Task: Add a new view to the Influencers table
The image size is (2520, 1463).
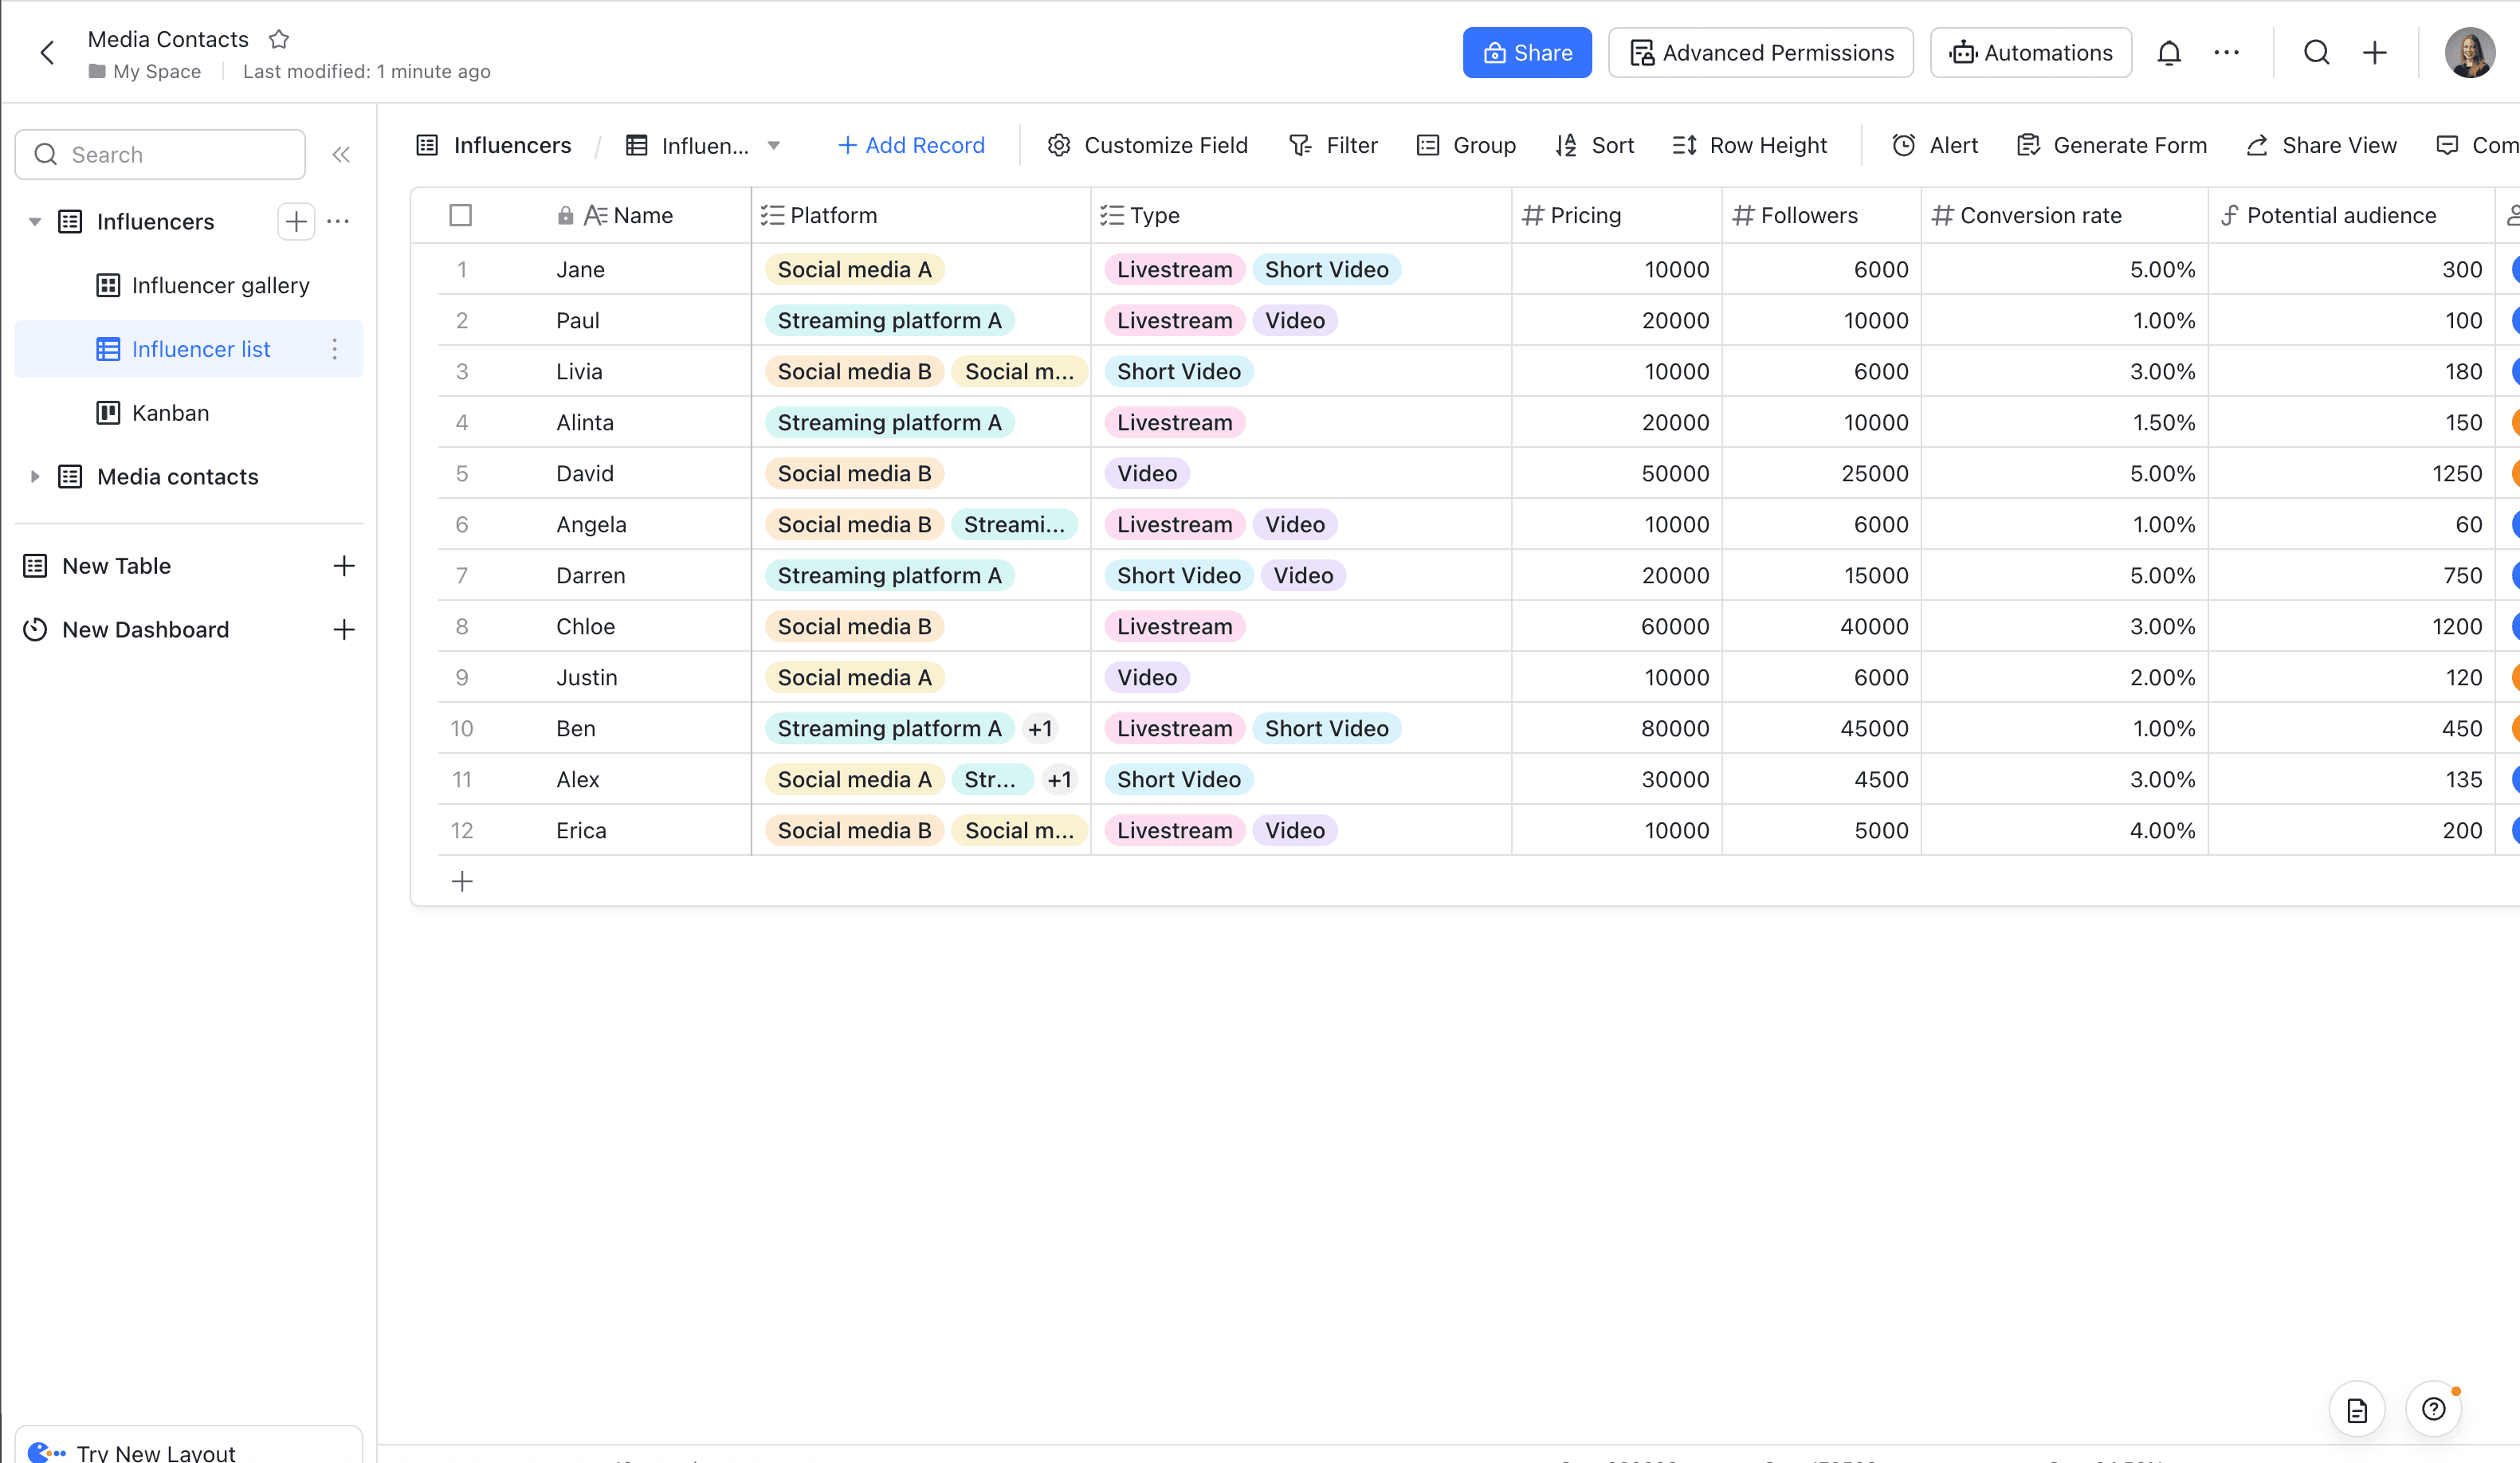Action: click(x=296, y=221)
